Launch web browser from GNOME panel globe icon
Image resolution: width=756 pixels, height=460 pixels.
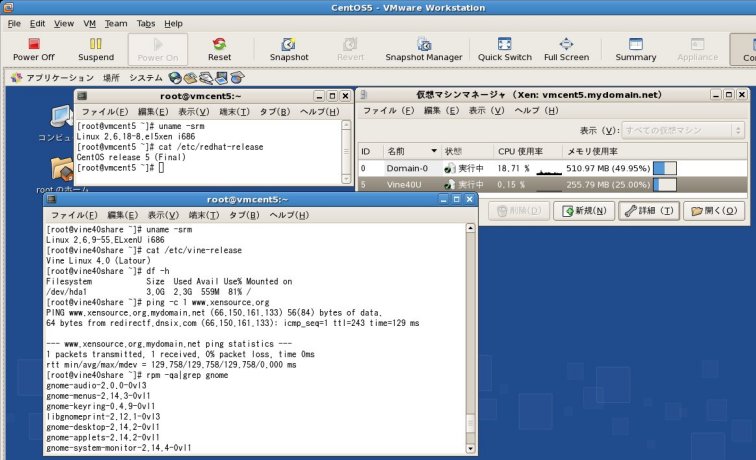click(175, 78)
